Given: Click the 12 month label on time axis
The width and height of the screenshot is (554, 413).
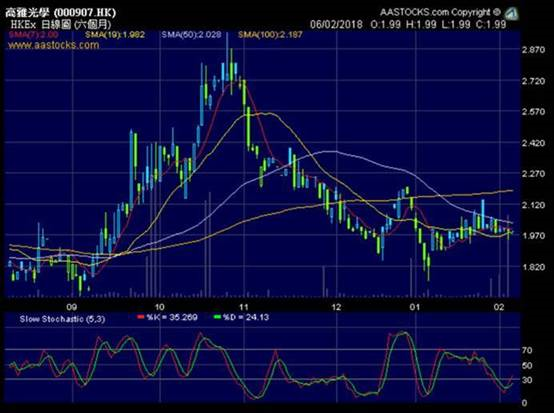Looking at the screenshot, I should click(336, 307).
